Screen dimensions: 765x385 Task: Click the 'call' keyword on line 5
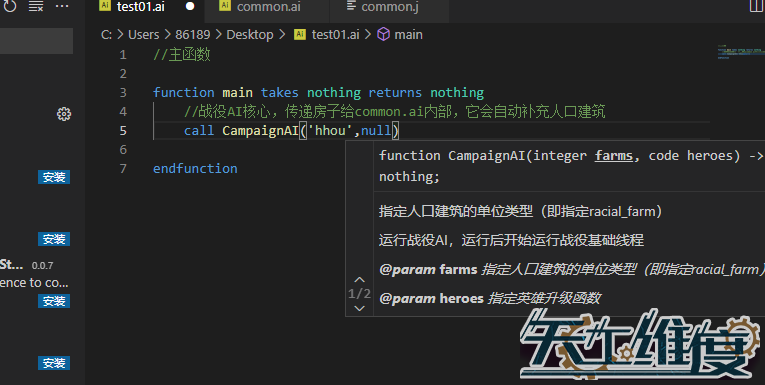pyautogui.click(x=199, y=131)
